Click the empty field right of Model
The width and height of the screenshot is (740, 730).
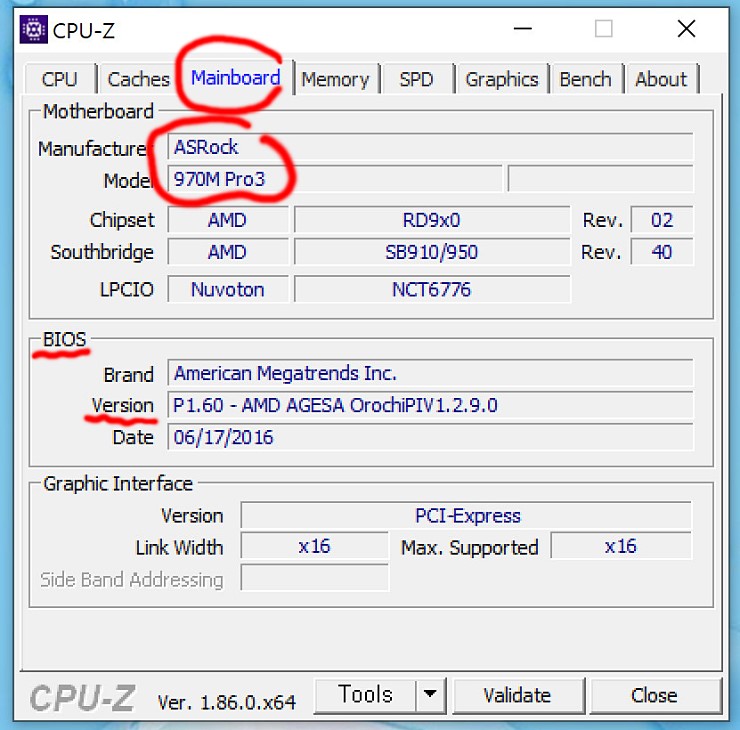point(600,178)
